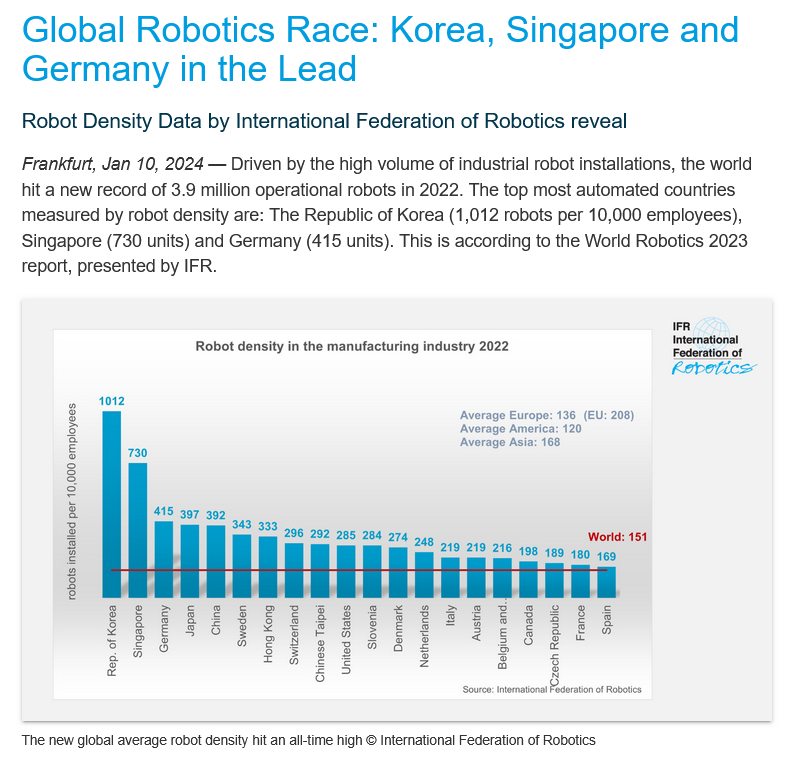This screenshot has width=791, height=760.
Task: Click the "Czech Republic" axis label
Action: 554,646
